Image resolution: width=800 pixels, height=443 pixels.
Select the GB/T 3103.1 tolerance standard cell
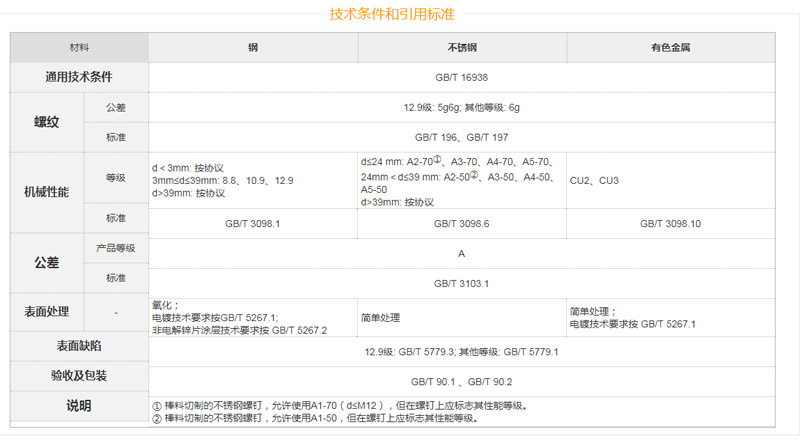tap(461, 284)
